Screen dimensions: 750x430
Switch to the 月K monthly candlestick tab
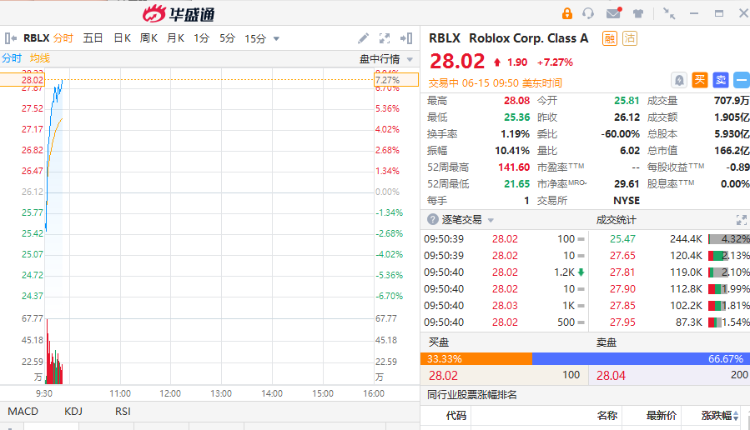[176, 38]
